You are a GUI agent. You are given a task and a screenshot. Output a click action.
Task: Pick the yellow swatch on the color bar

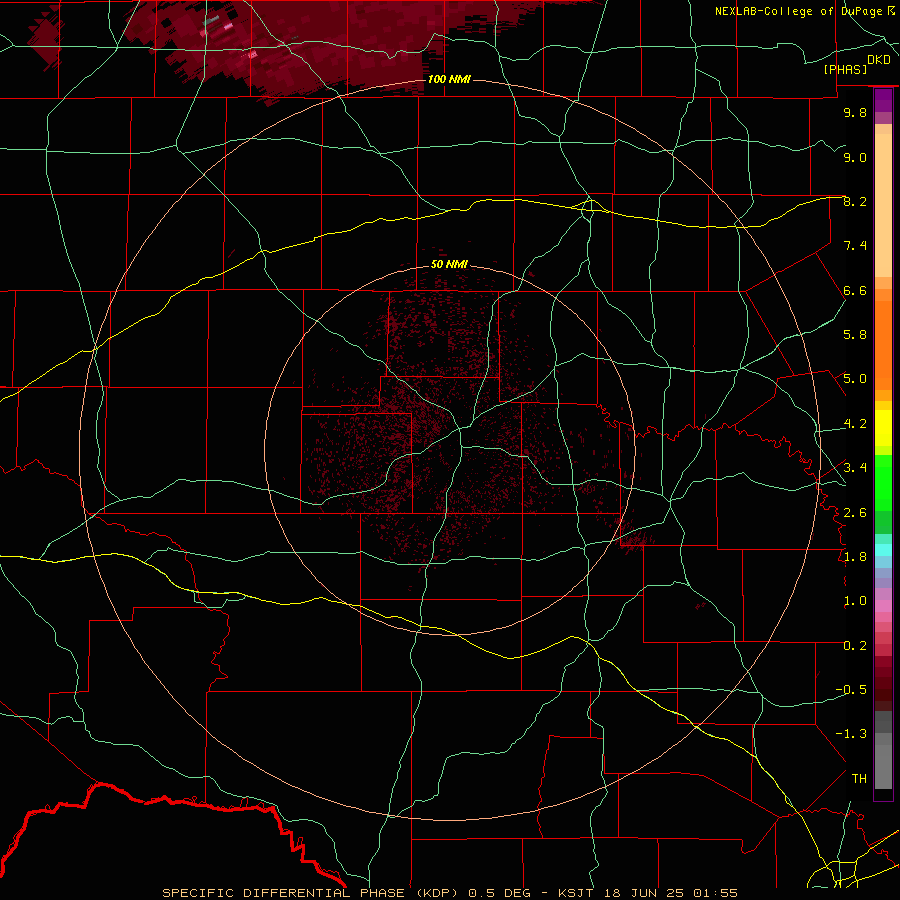(883, 428)
